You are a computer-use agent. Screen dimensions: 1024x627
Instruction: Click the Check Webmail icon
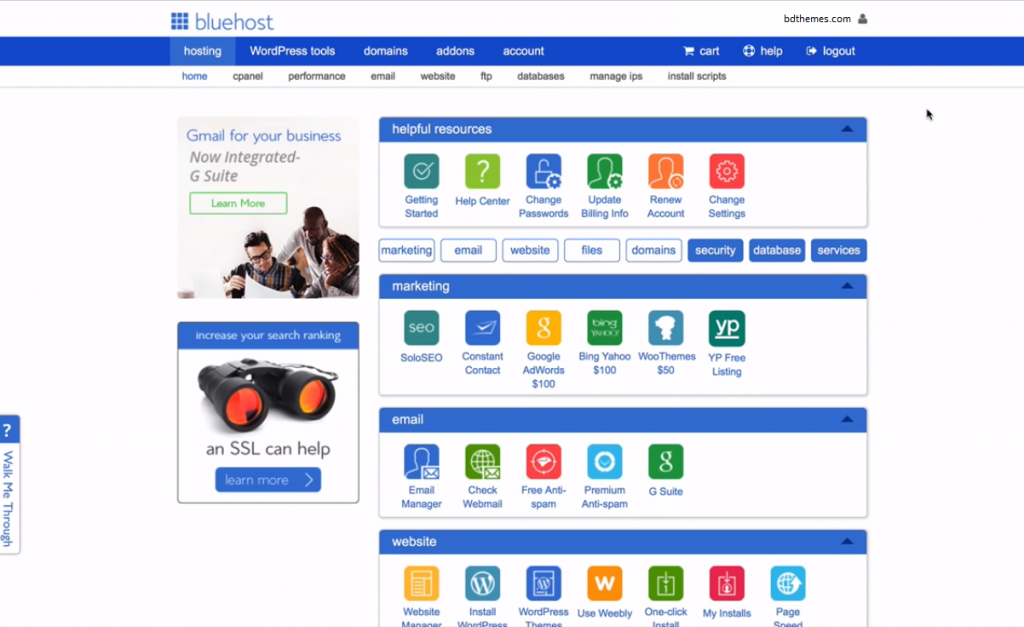pos(482,462)
